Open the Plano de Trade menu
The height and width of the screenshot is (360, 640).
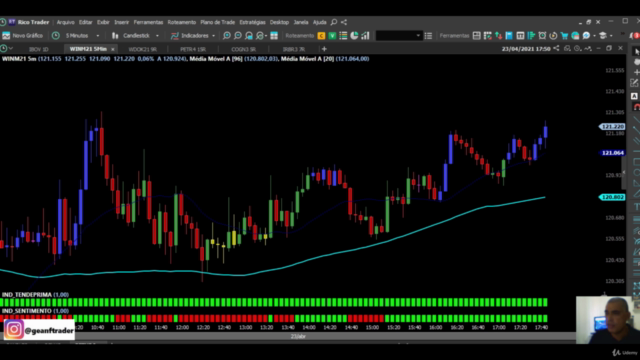pos(218,22)
